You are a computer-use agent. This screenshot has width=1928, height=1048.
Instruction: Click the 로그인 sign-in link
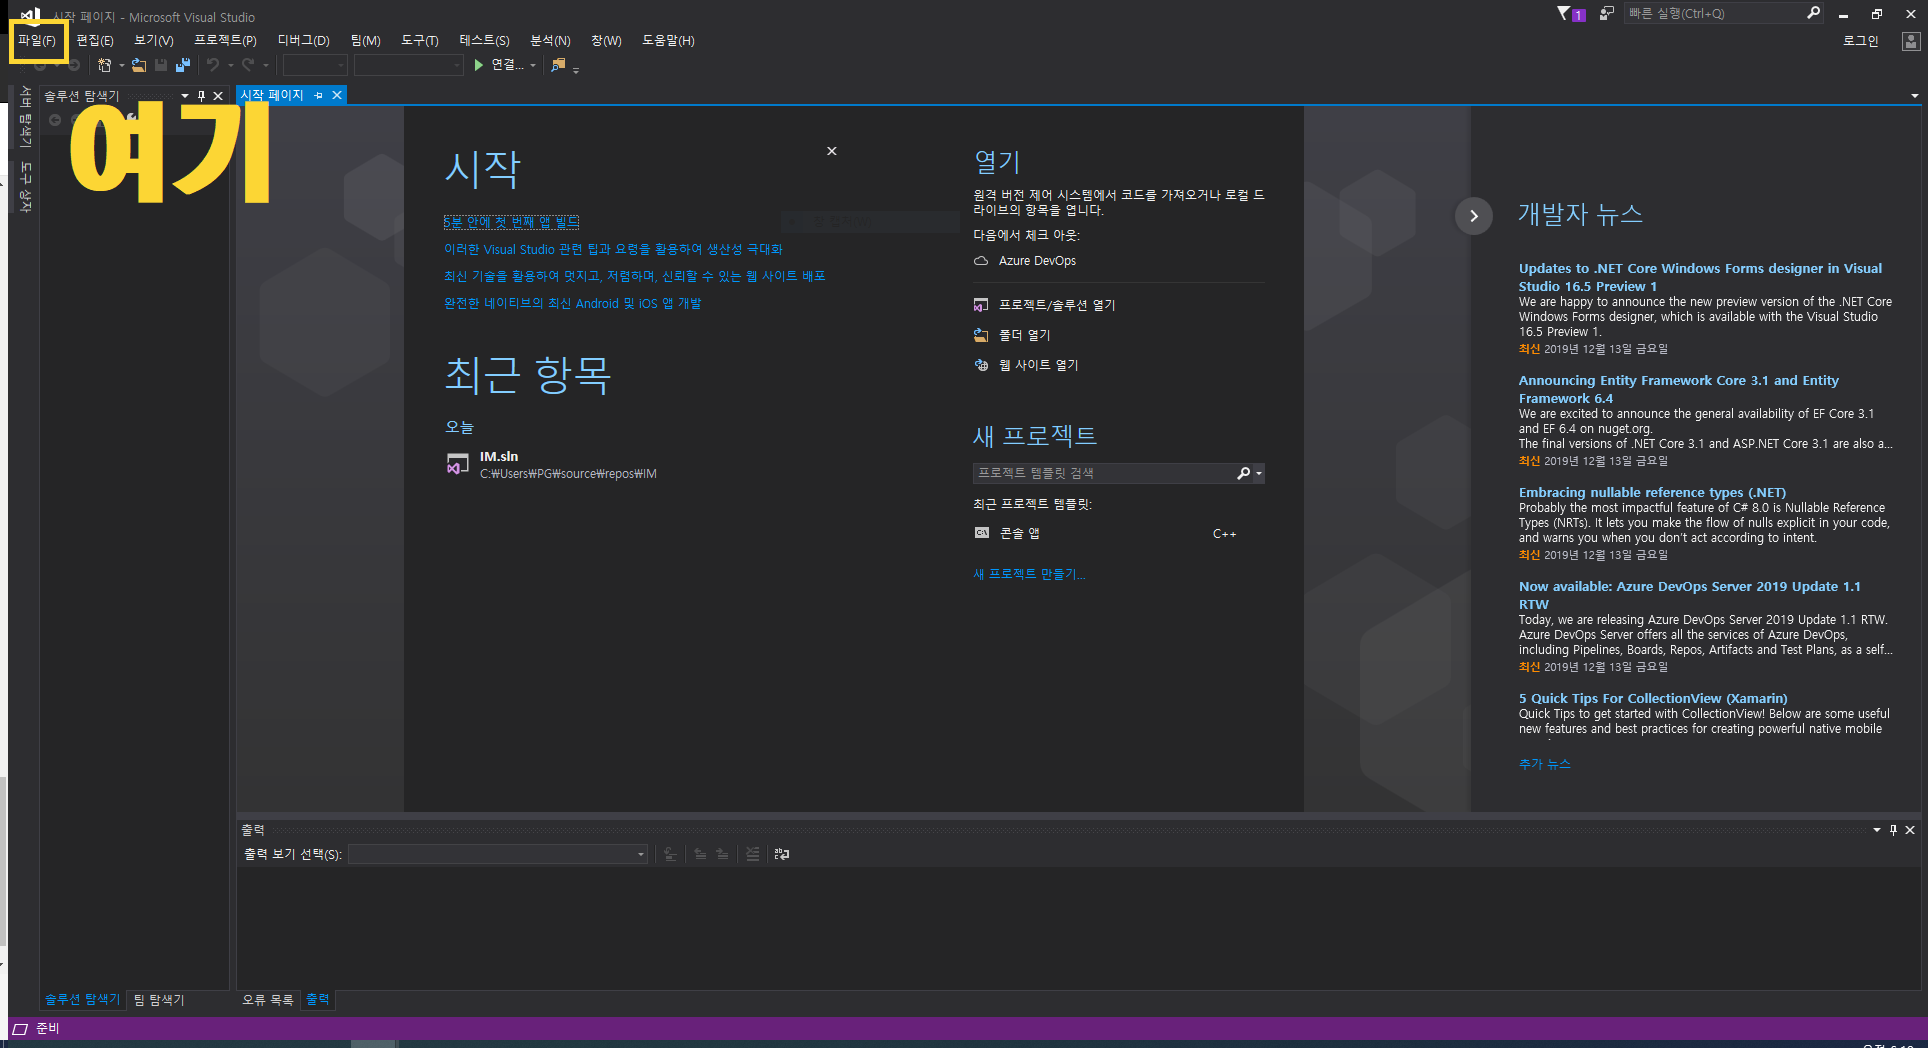(x=1861, y=41)
